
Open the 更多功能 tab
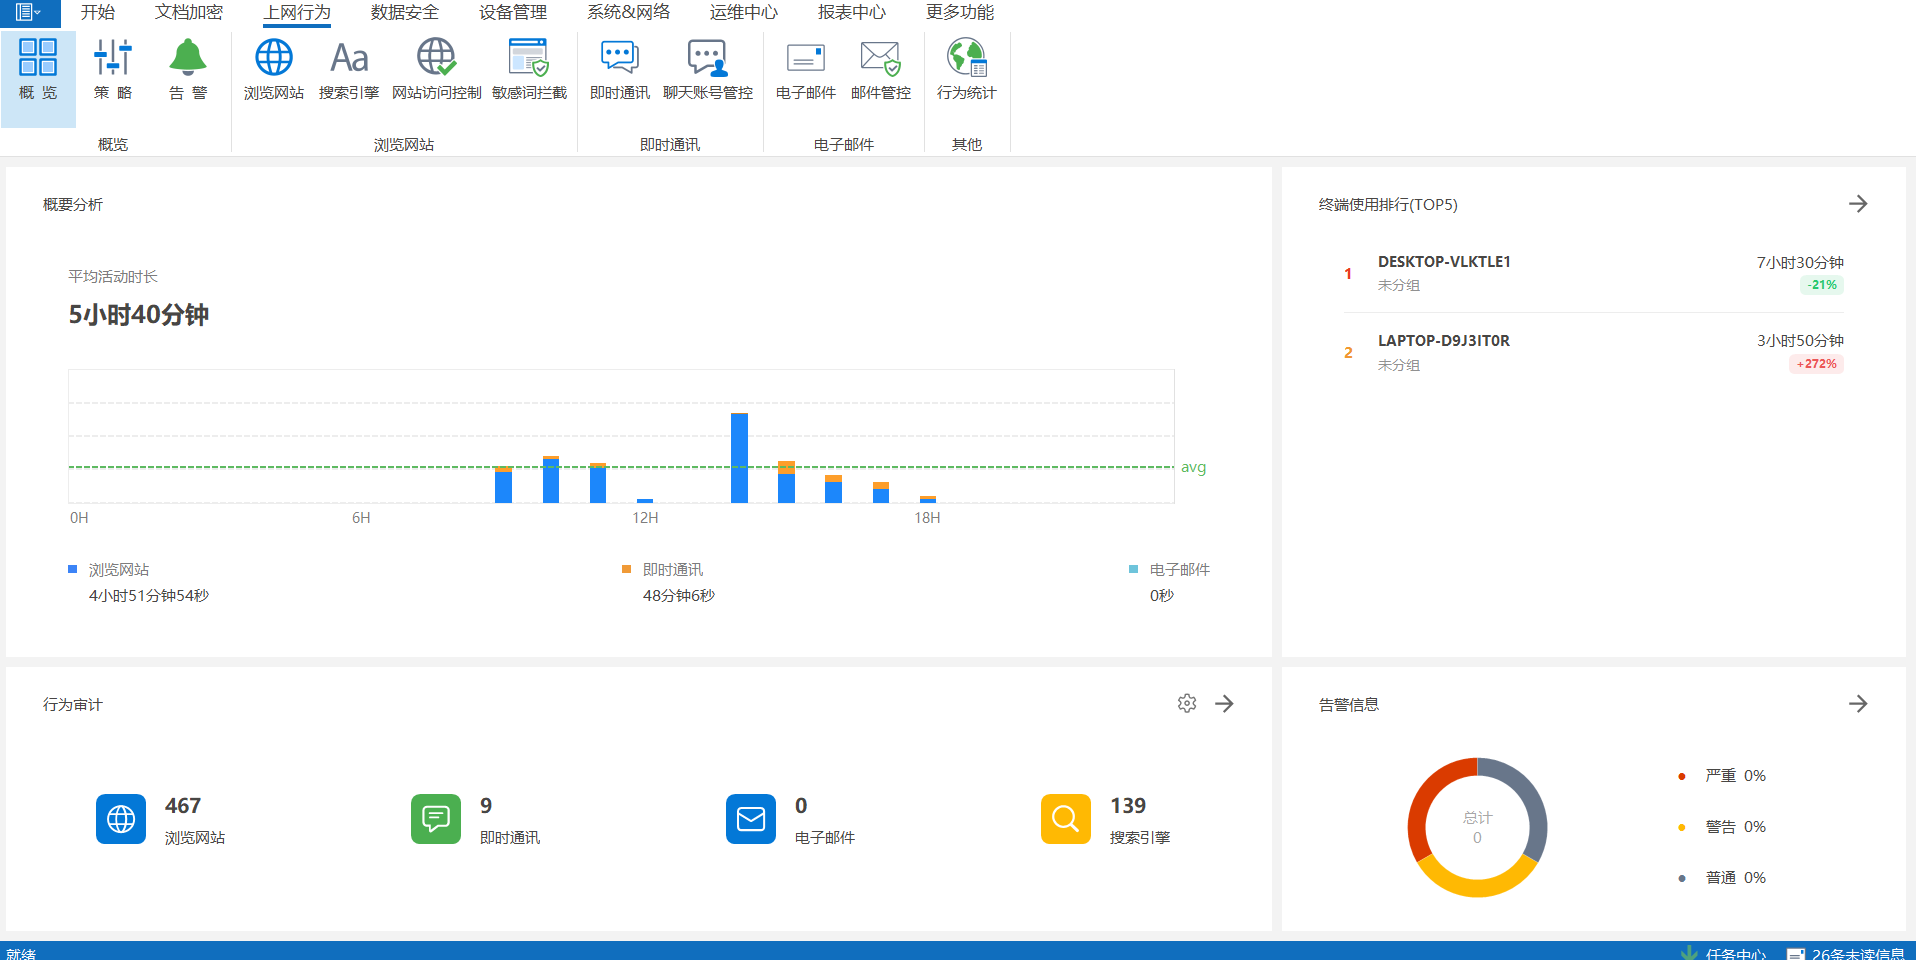click(960, 12)
